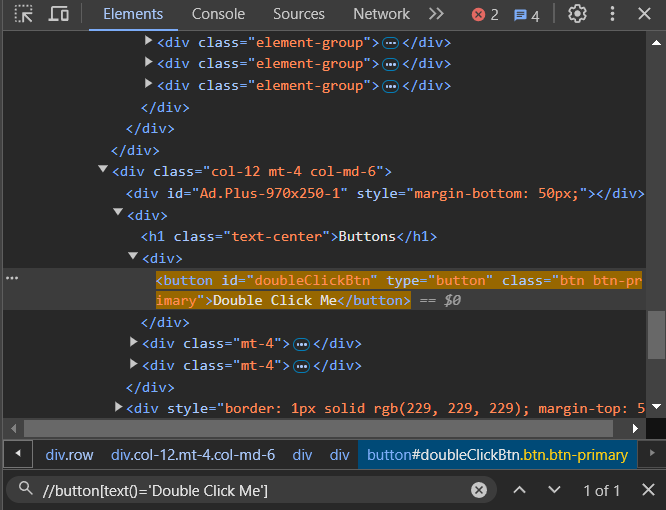The image size is (666, 510).
Task: Click the XPath search input field
Action: click(x=250, y=490)
